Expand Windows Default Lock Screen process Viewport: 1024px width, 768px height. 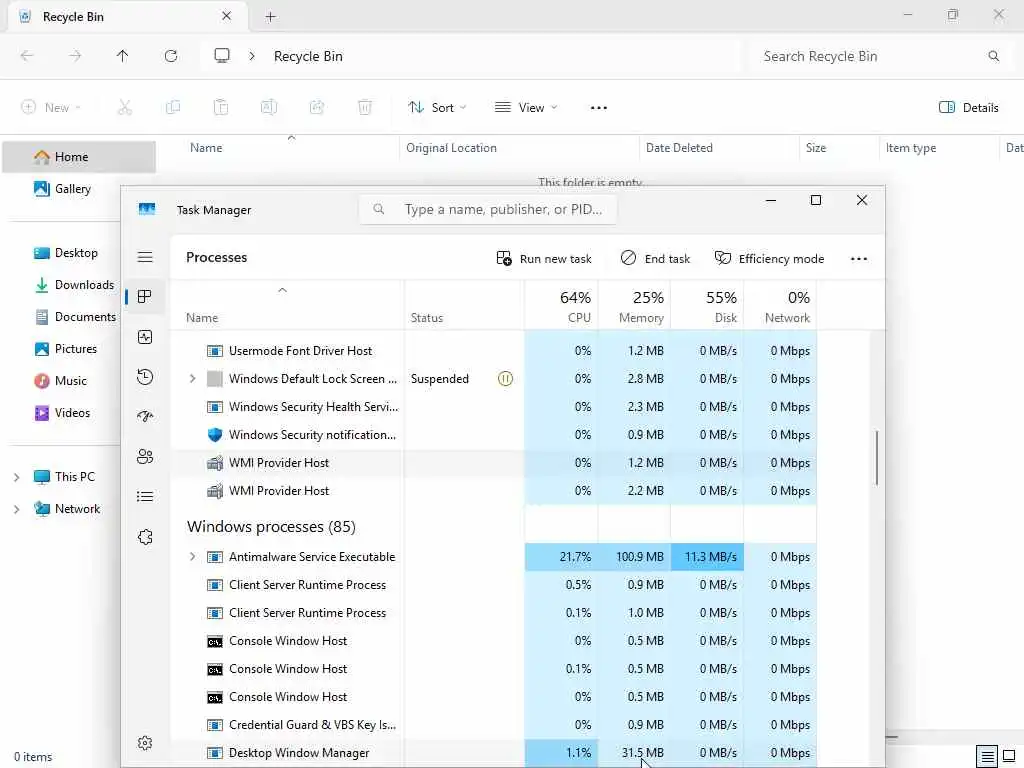coord(192,379)
